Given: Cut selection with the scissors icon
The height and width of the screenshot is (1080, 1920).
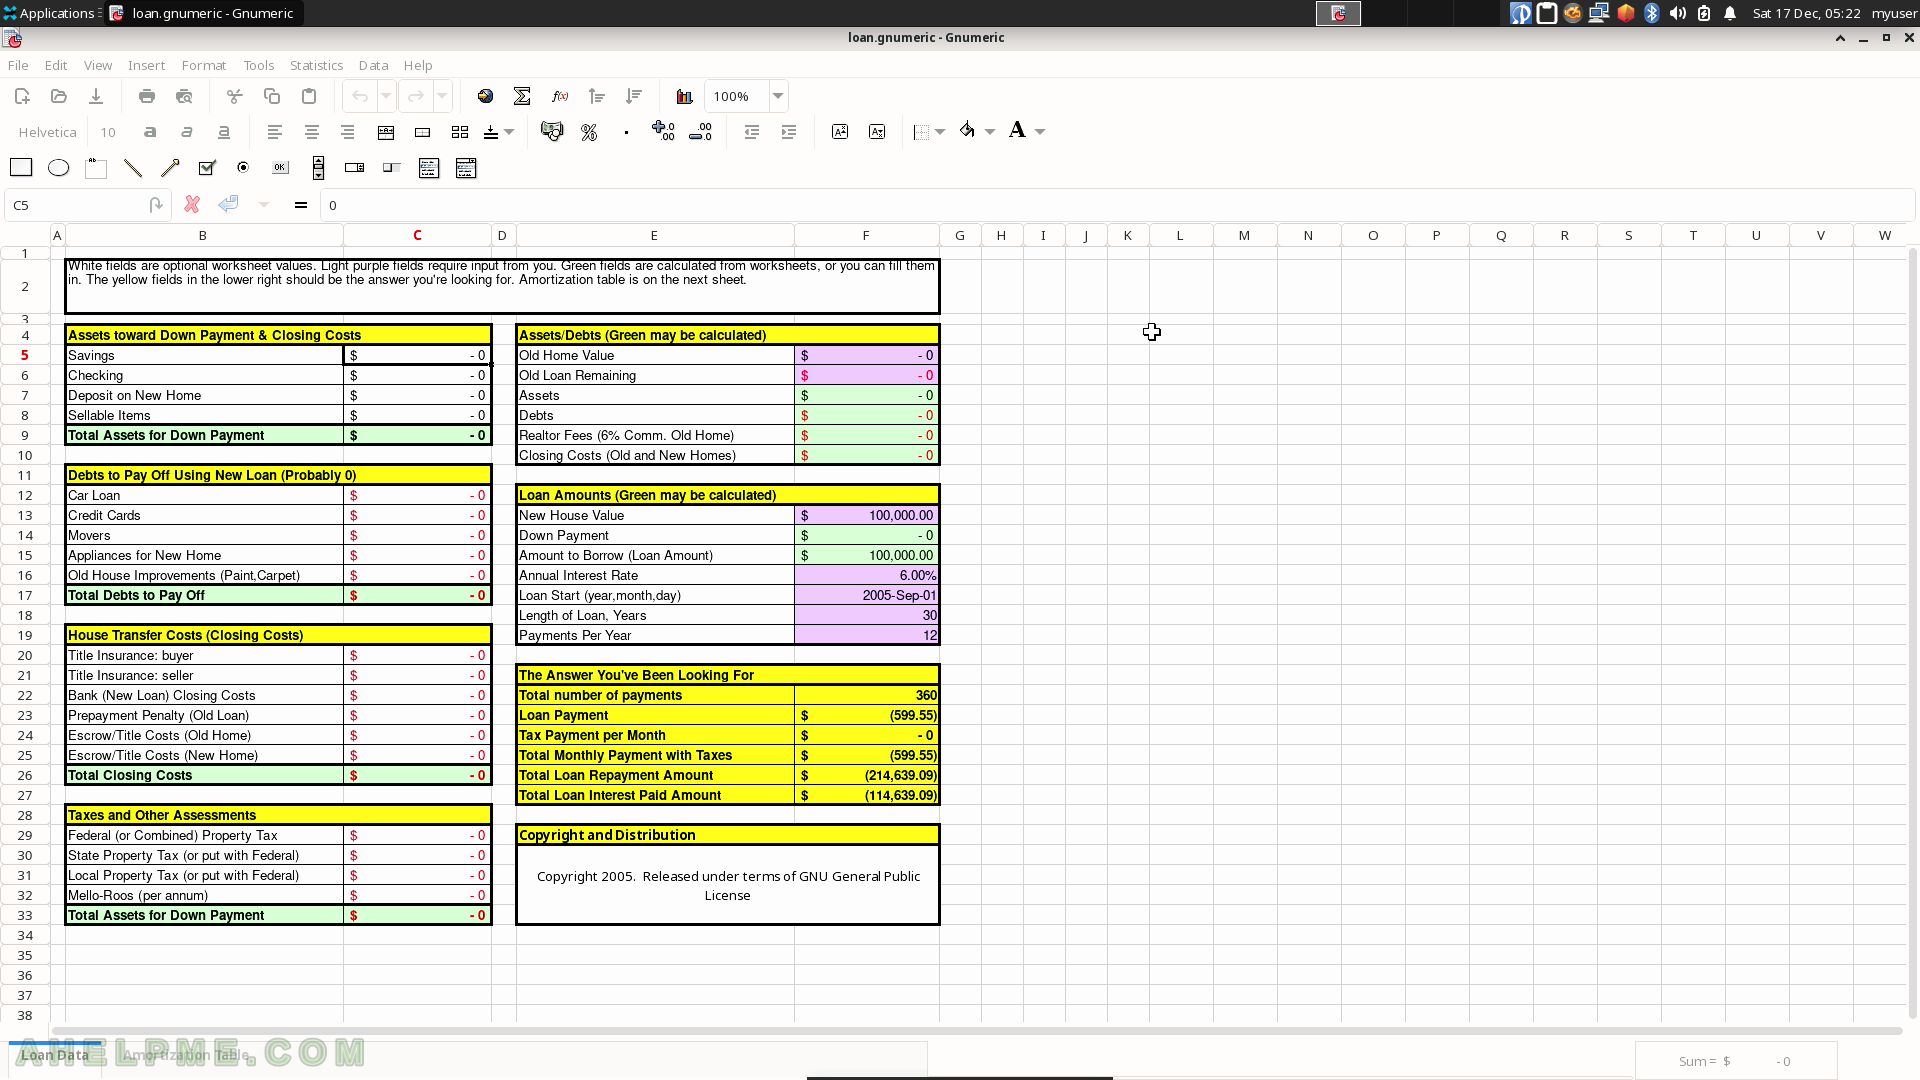Looking at the screenshot, I should (x=235, y=96).
